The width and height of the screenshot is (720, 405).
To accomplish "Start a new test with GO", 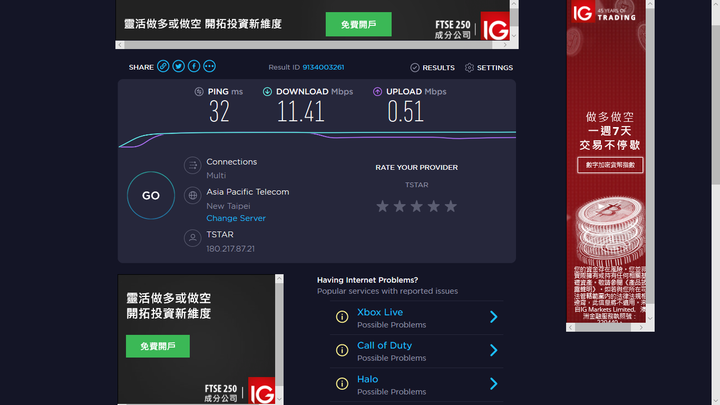I will 151,196.
